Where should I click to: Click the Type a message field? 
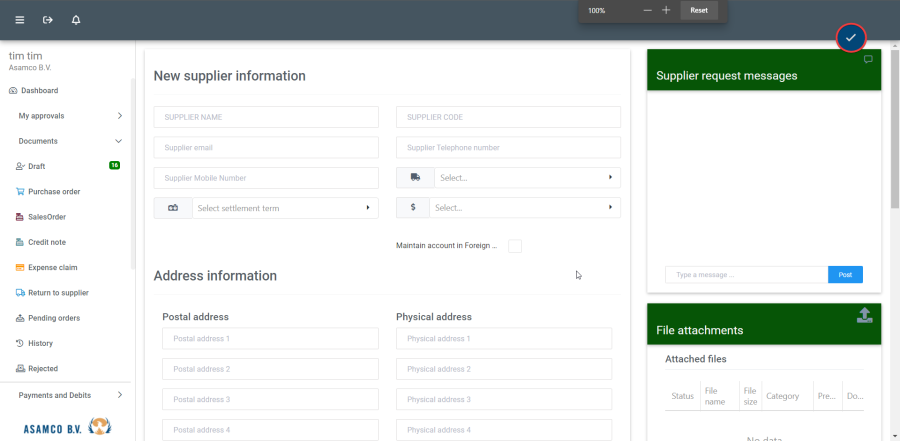(x=746, y=274)
